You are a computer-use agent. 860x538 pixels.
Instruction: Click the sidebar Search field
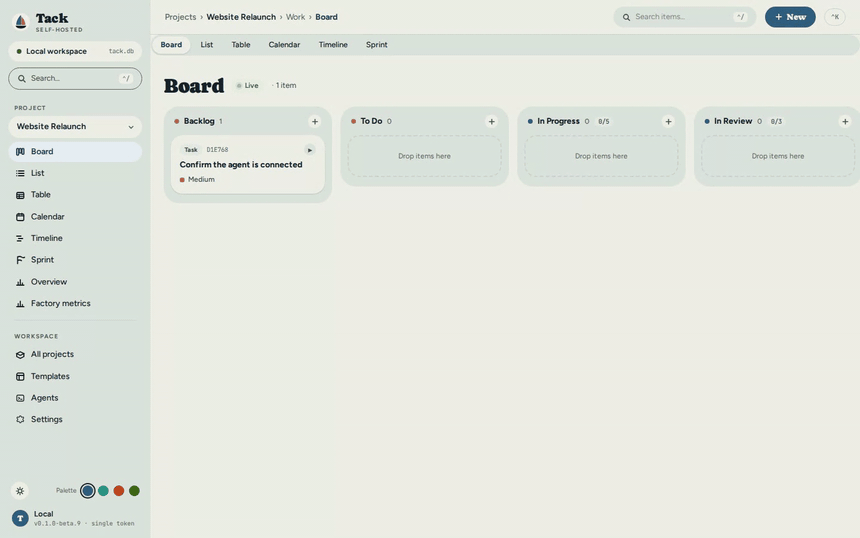tap(75, 79)
